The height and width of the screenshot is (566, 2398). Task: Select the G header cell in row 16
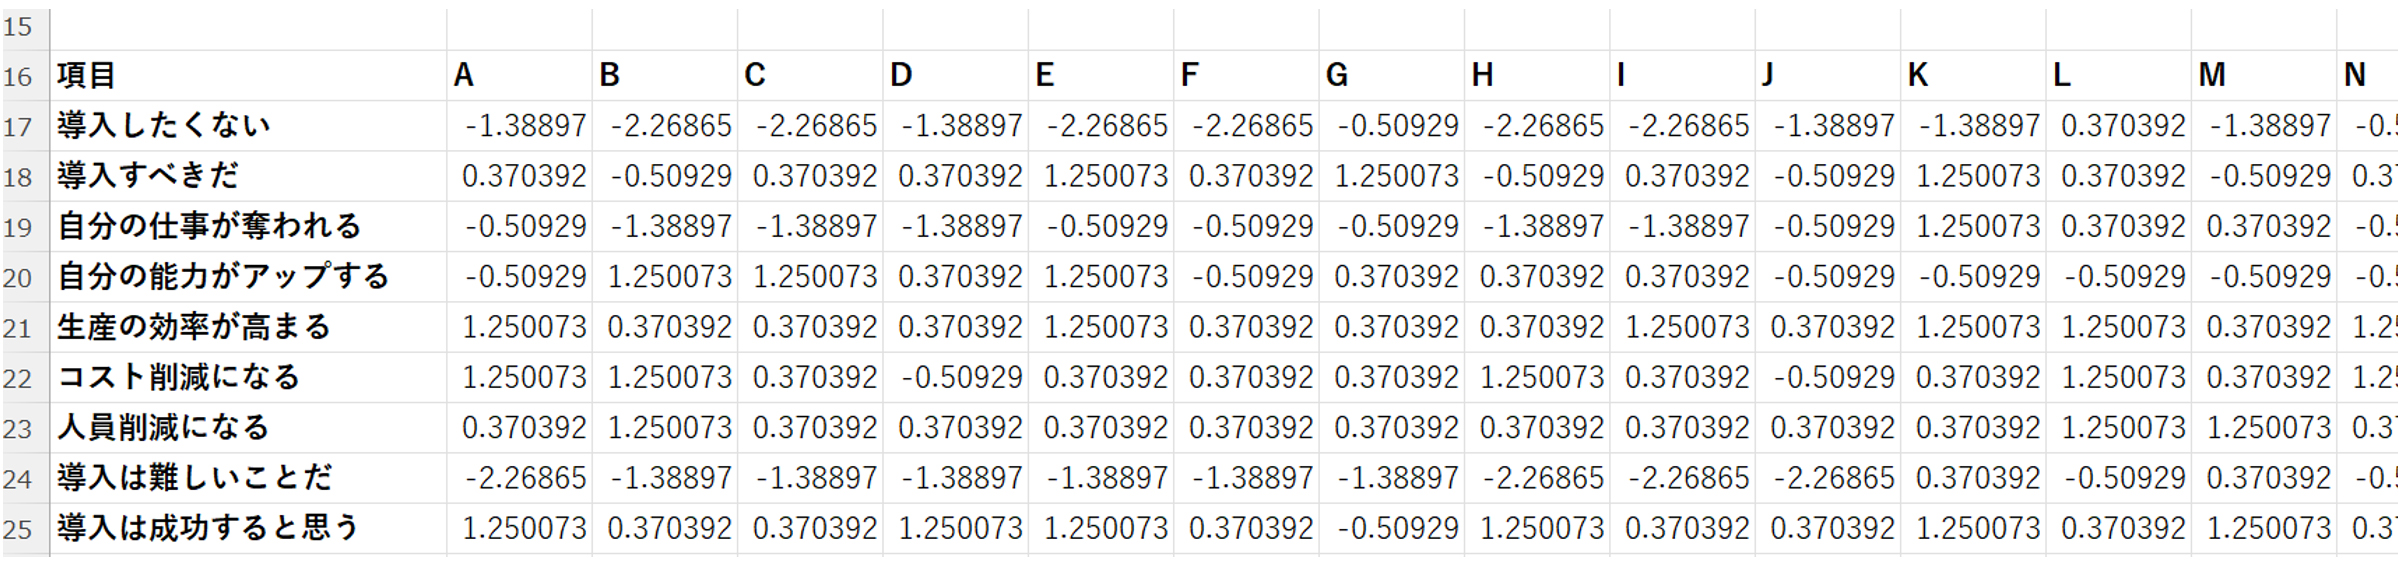click(x=1391, y=76)
